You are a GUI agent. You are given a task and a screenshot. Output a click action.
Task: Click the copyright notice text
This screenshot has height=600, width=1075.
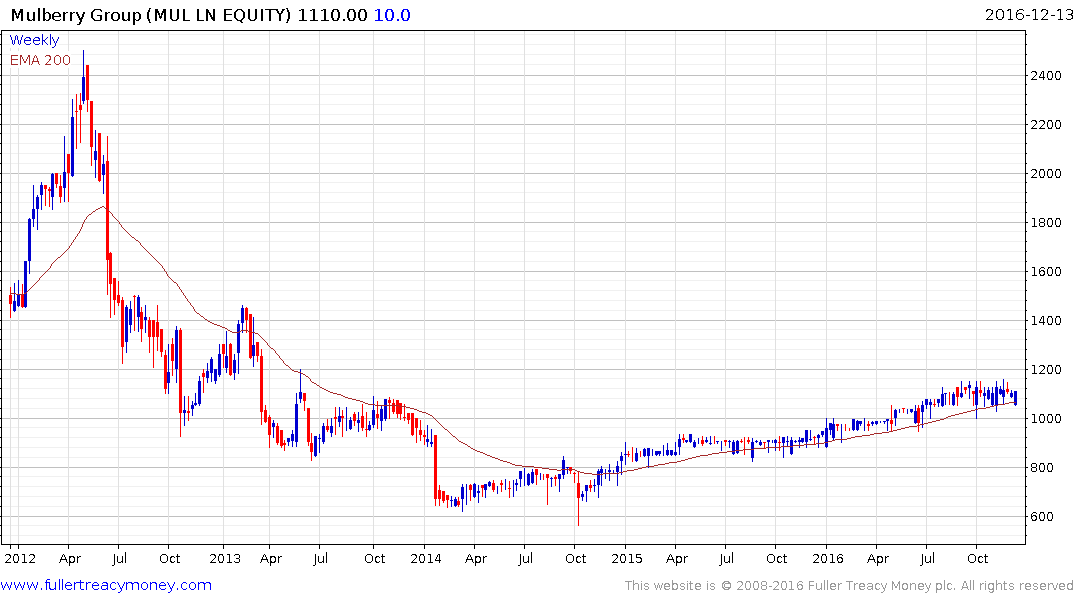click(849, 586)
